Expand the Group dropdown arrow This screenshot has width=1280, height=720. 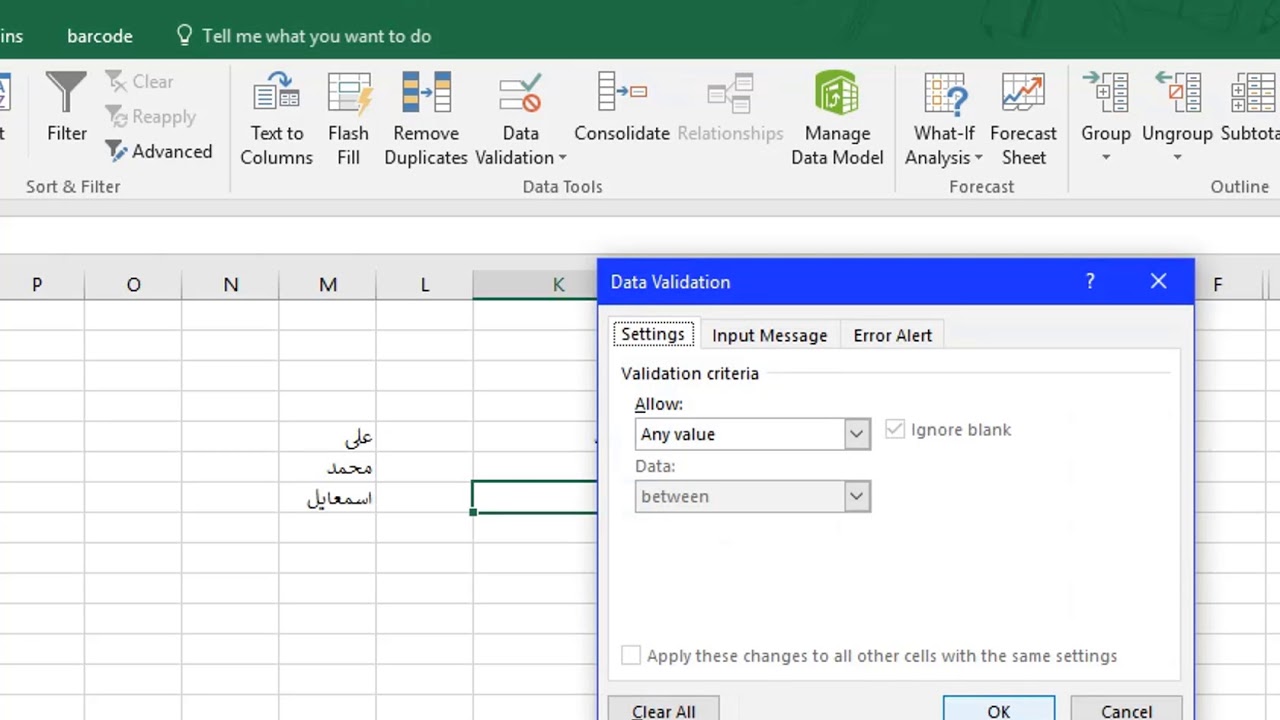[x=1106, y=158]
